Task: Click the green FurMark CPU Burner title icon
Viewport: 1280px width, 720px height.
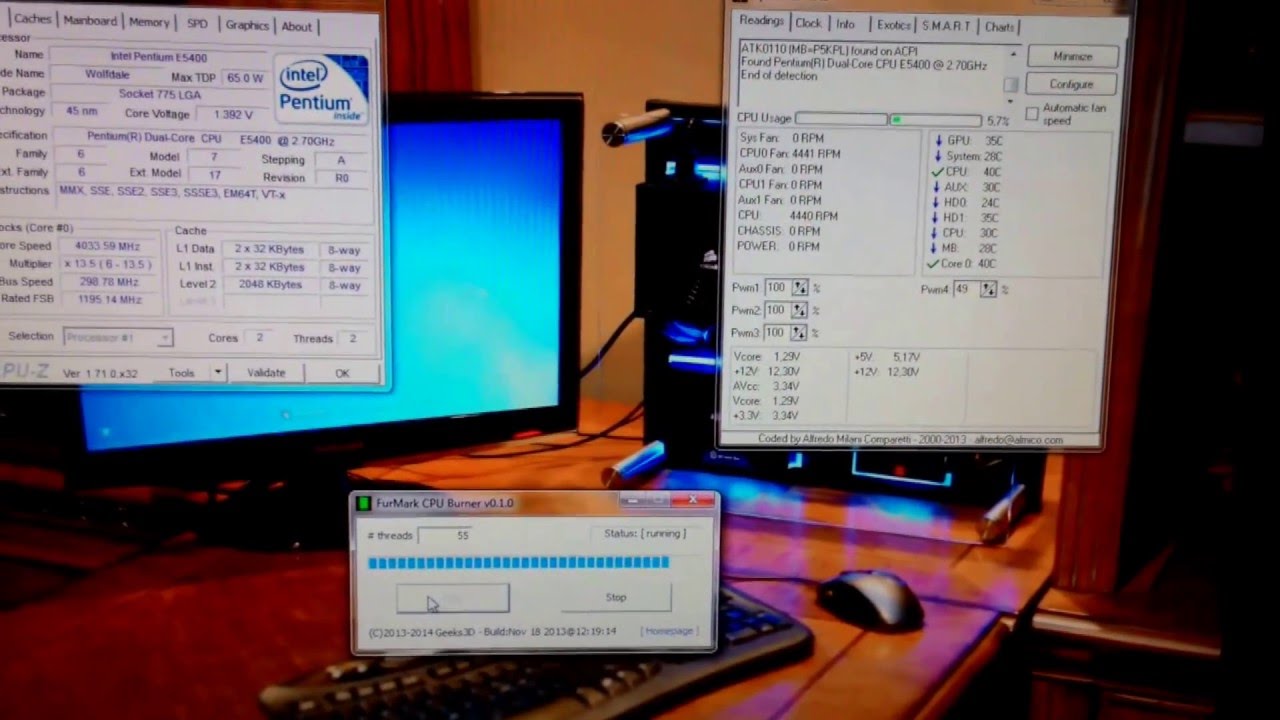Action: point(364,503)
